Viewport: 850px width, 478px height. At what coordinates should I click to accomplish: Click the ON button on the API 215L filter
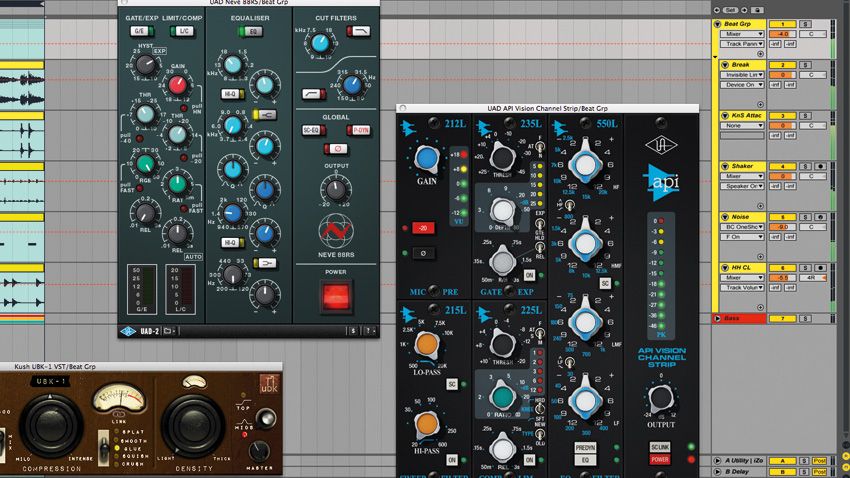[452, 460]
